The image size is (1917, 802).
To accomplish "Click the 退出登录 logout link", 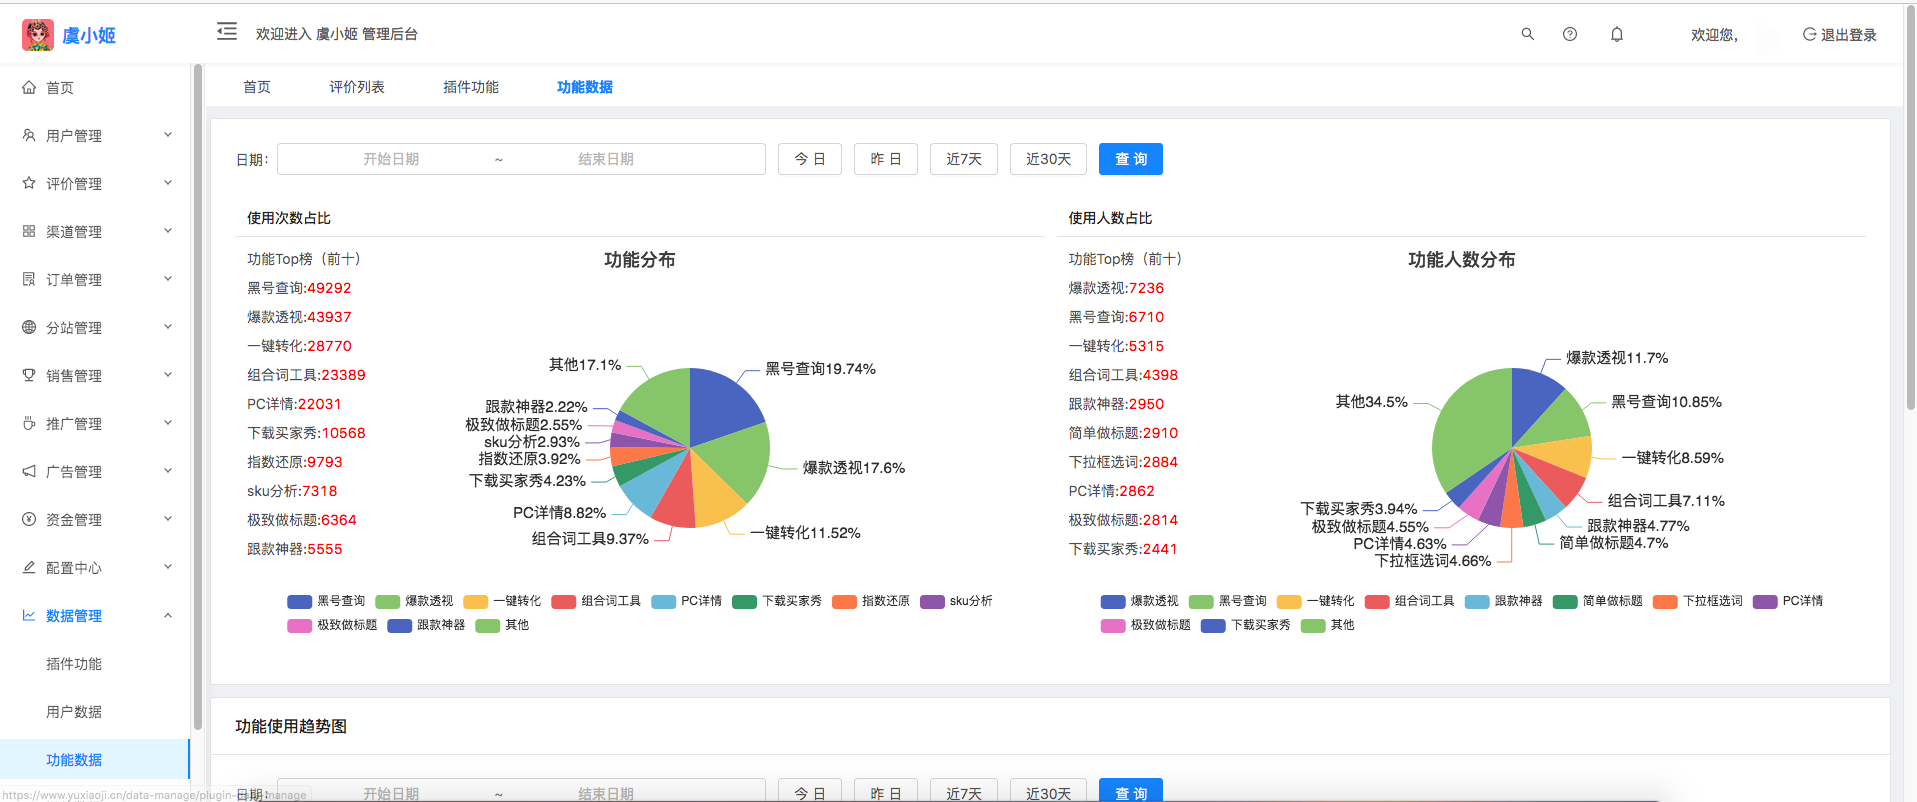I will (x=1839, y=35).
